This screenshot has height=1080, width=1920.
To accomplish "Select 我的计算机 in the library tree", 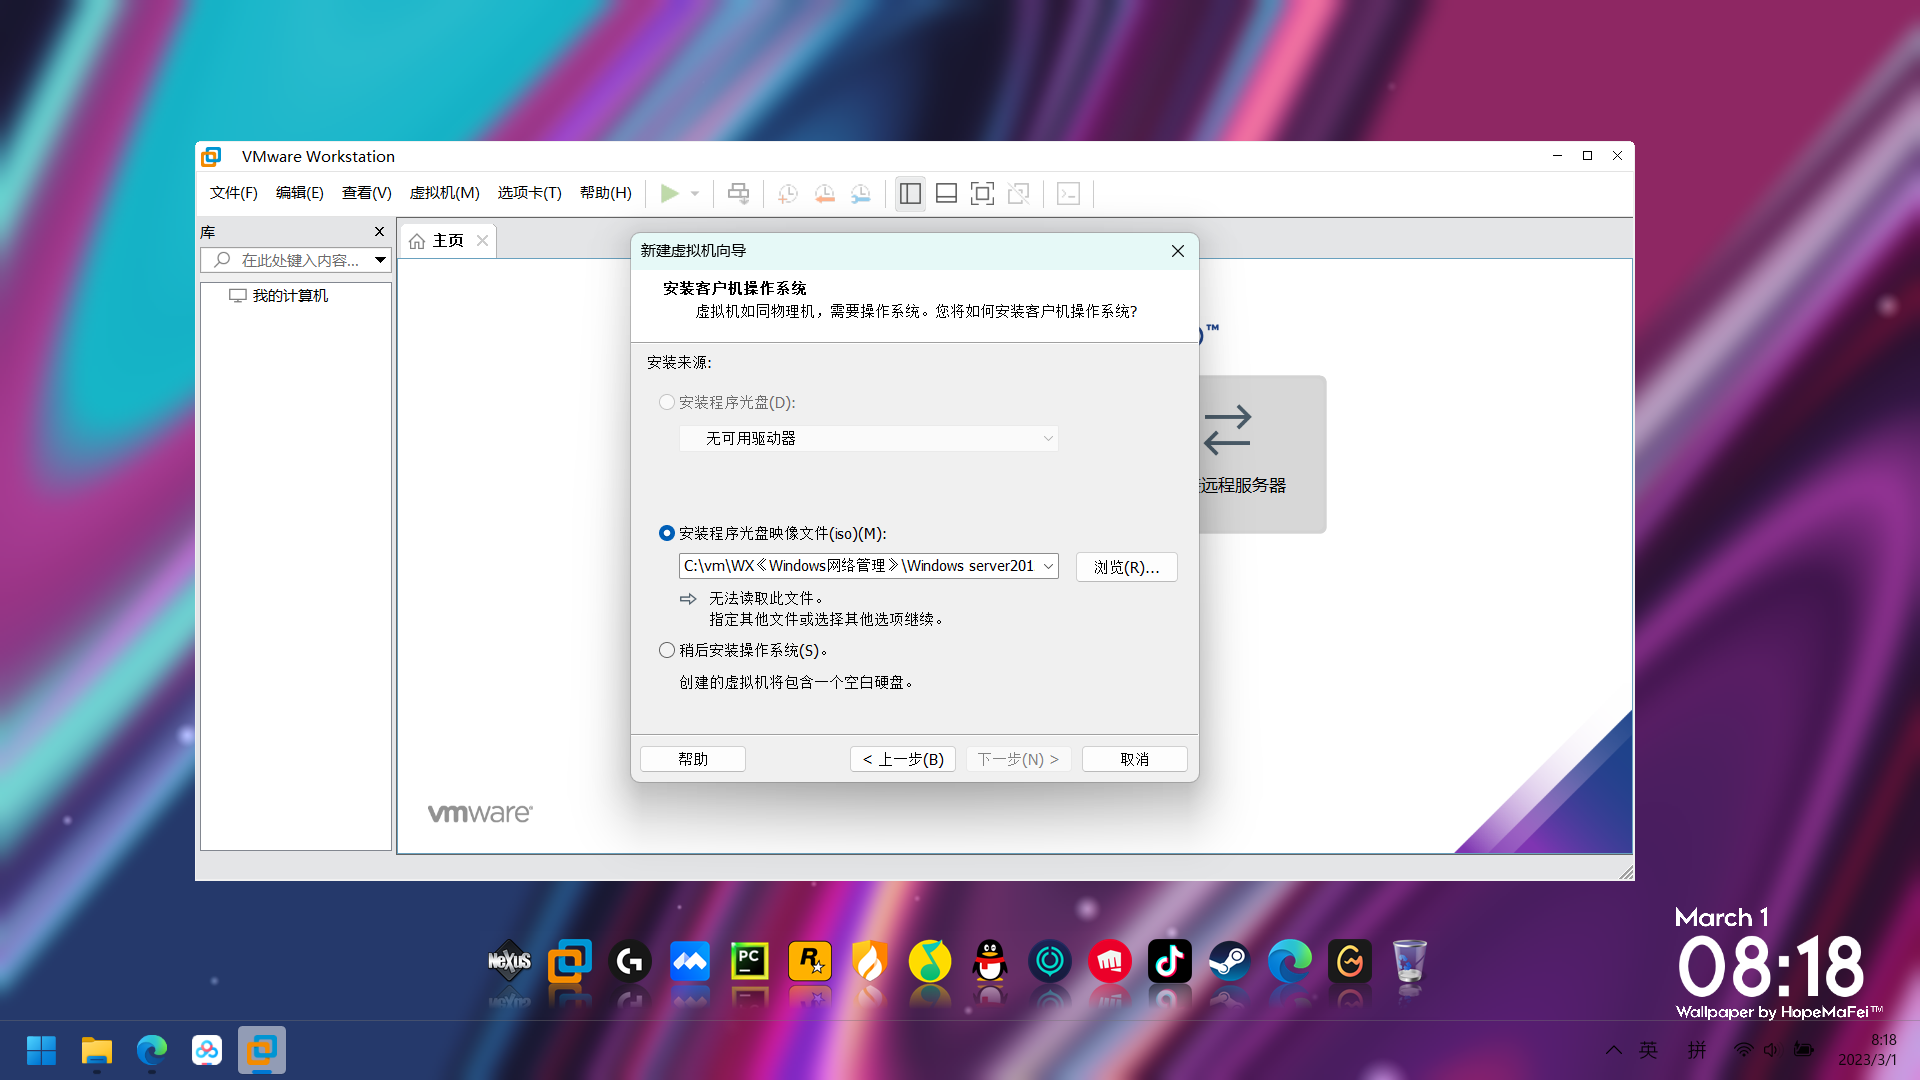I will [x=289, y=296].
